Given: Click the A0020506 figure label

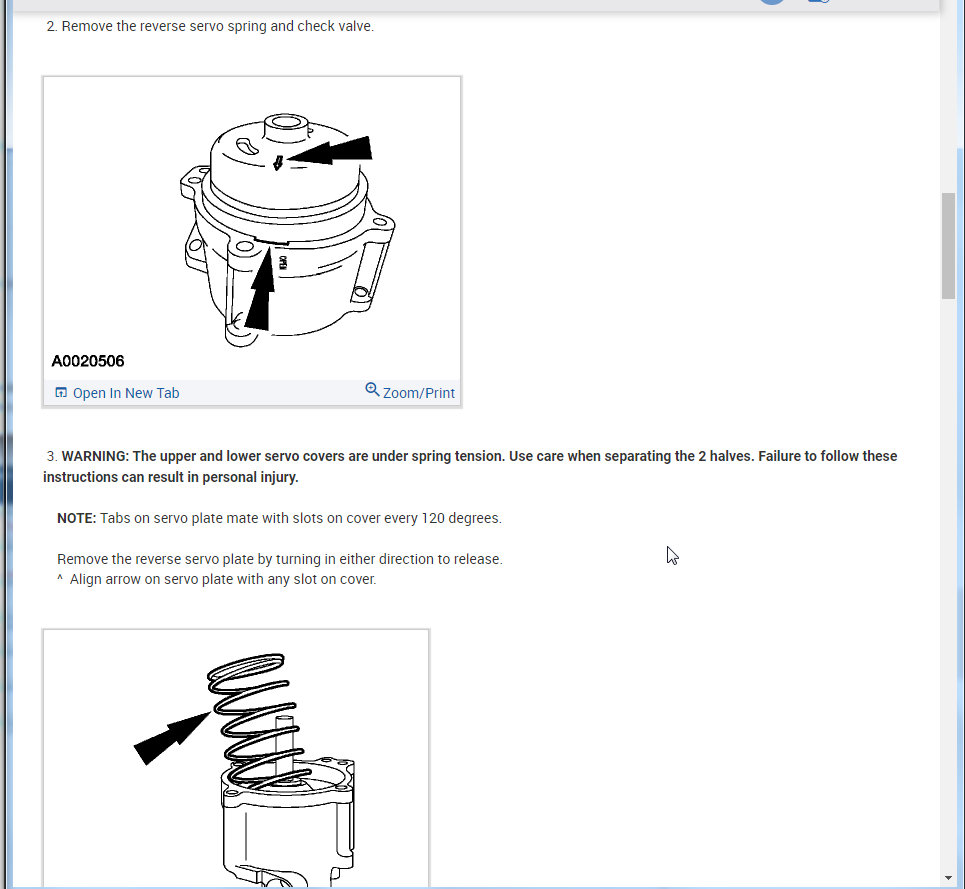Looking at the screenshot, I should tap(87, 361).
